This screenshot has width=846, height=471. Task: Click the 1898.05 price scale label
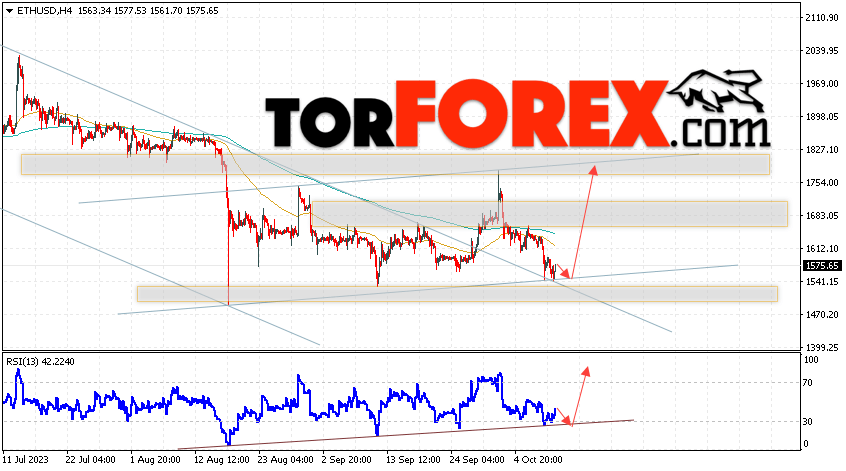point(822,117)
